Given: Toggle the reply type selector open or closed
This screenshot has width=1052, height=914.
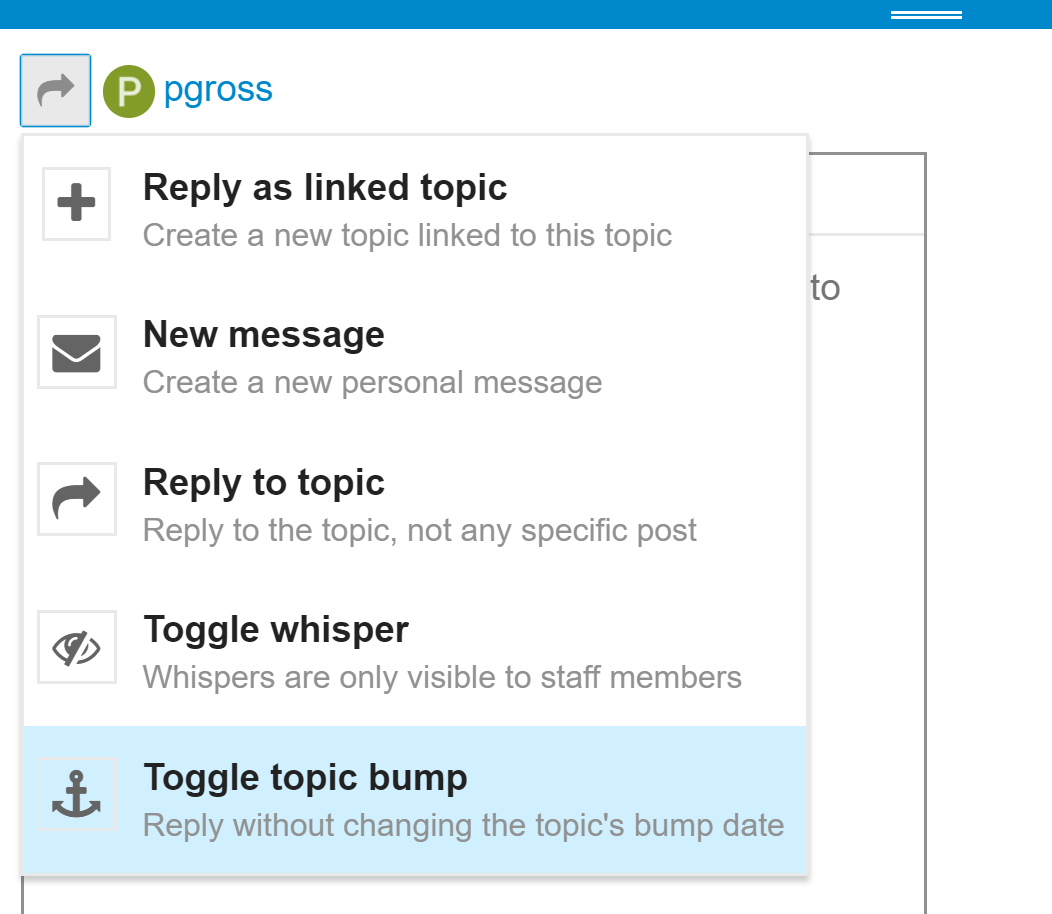Looking at the screenshot, I should click(x=55, y=90).
